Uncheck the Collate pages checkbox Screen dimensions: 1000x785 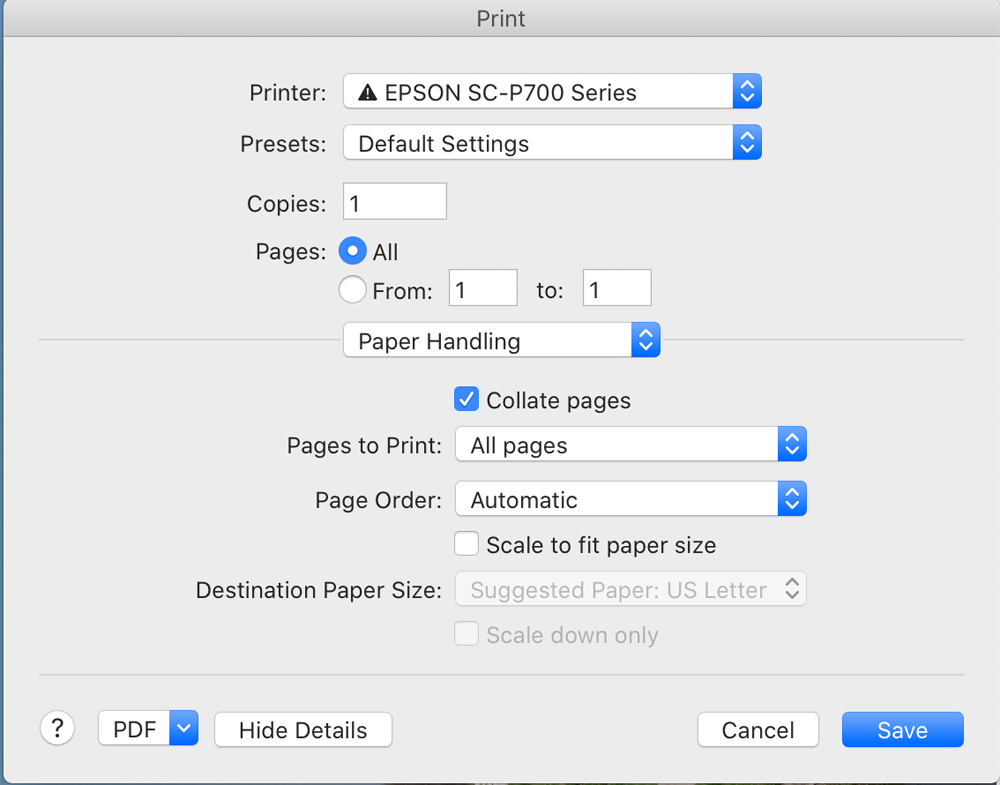[466, 400]
